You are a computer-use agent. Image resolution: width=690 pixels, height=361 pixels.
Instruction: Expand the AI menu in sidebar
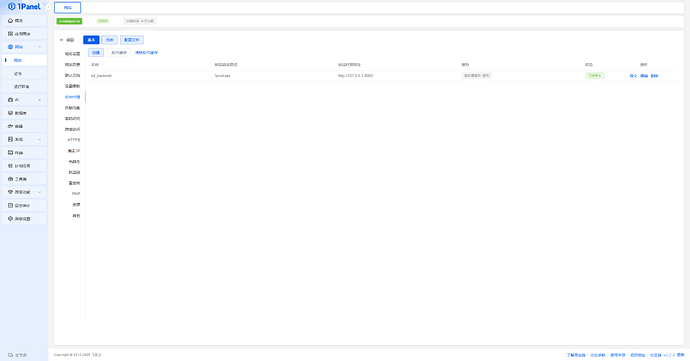click(x=40, y=100)
